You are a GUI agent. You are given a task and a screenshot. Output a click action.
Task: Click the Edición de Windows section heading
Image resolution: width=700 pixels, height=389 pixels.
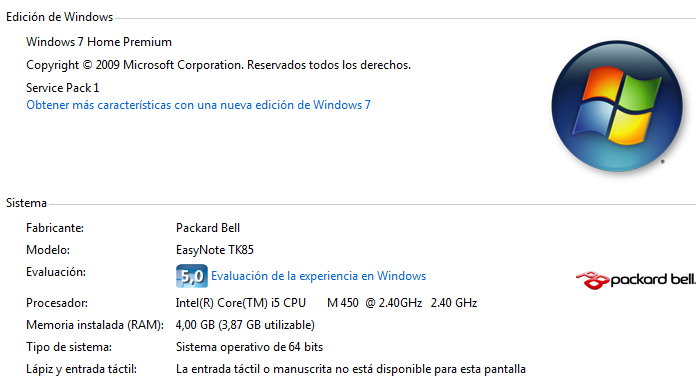click(x=59, y=17)
